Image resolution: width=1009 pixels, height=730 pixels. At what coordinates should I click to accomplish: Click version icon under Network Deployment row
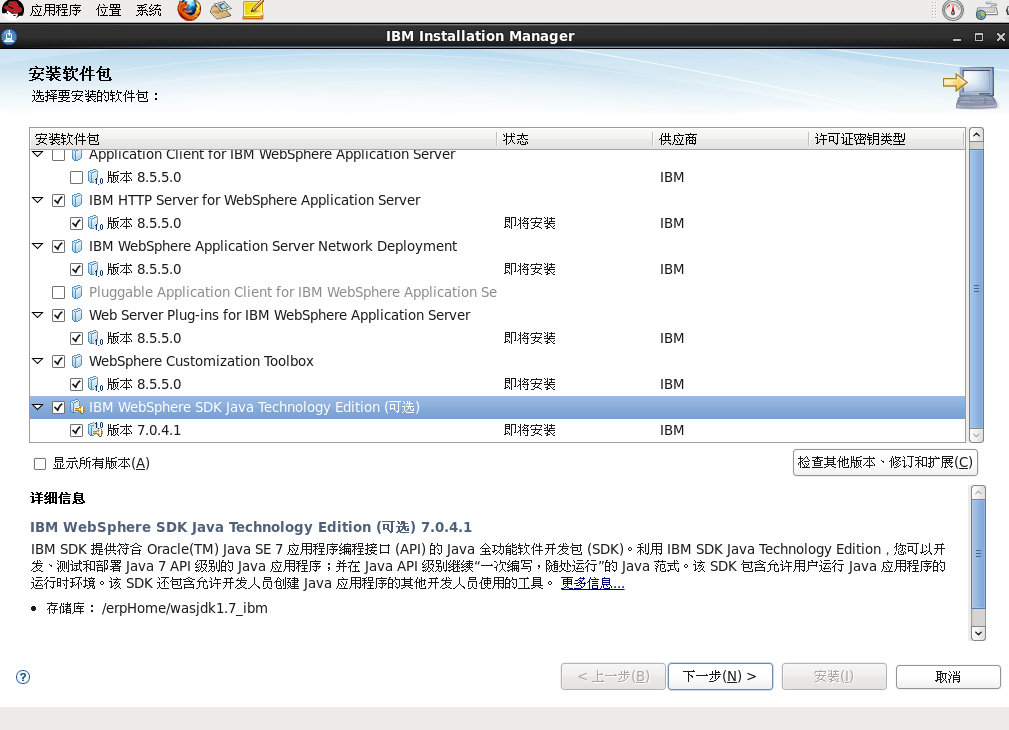pyautogui.click(x=95, y=268)
